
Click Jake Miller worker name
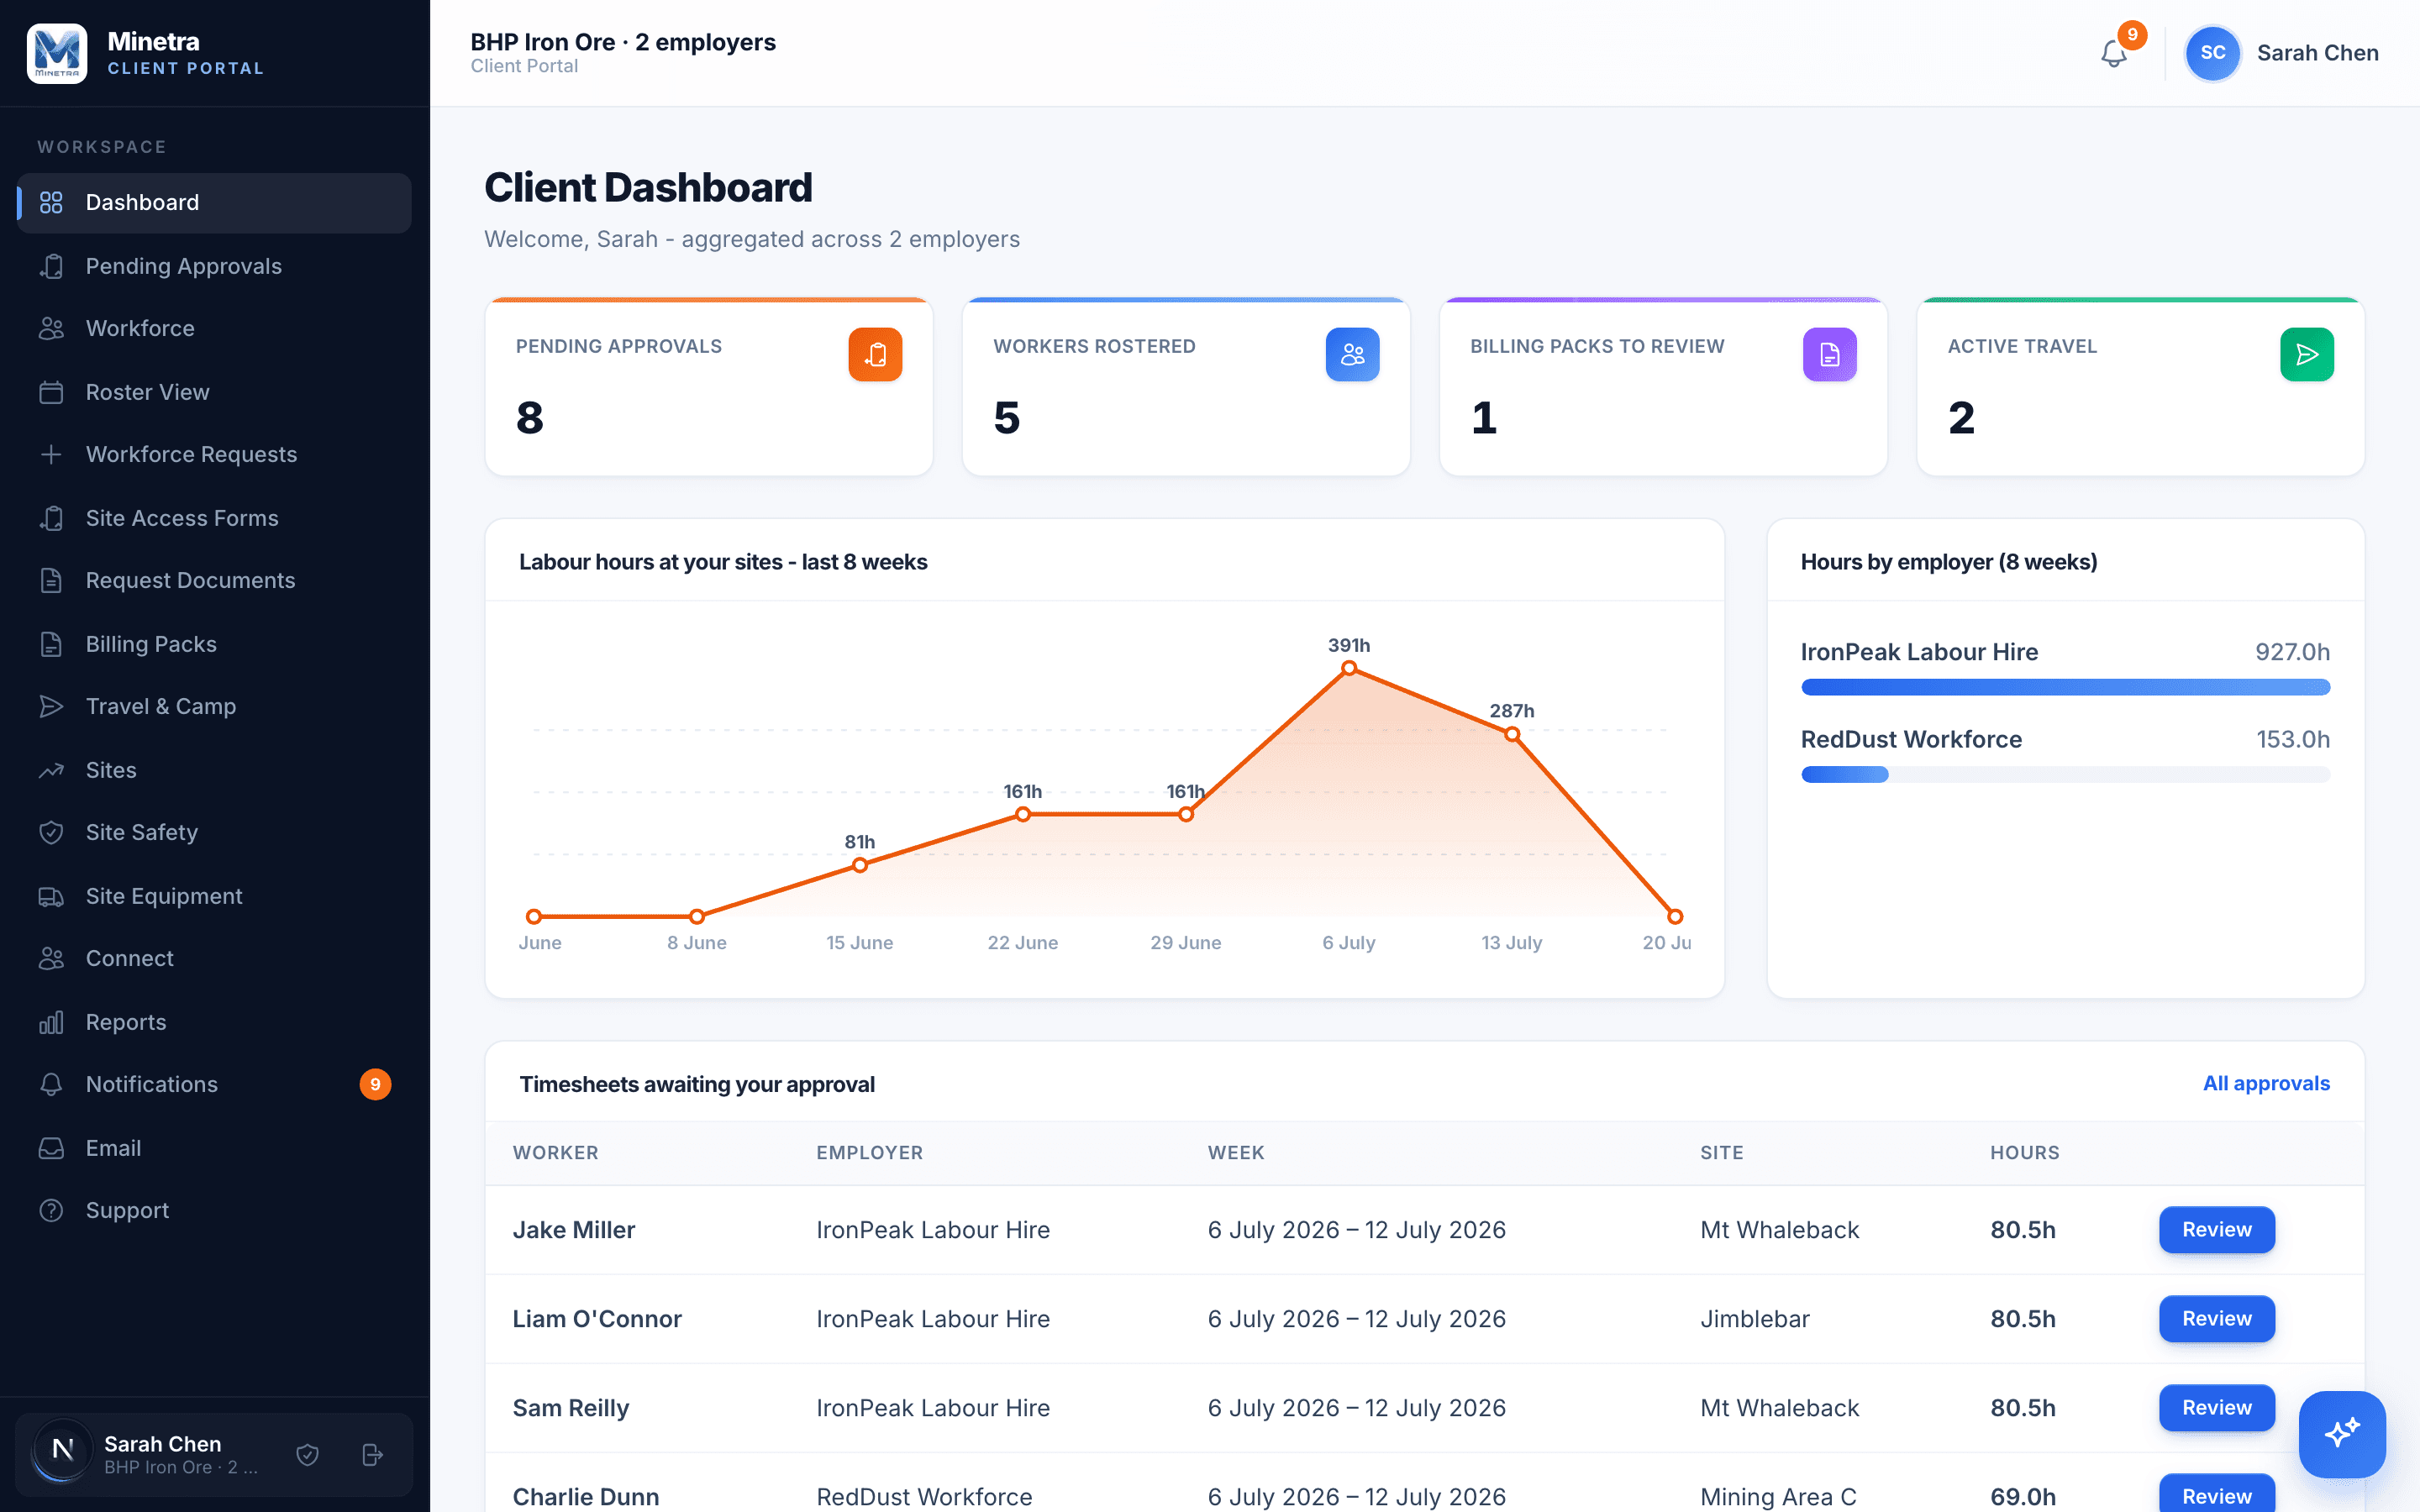coord(573,1230)
